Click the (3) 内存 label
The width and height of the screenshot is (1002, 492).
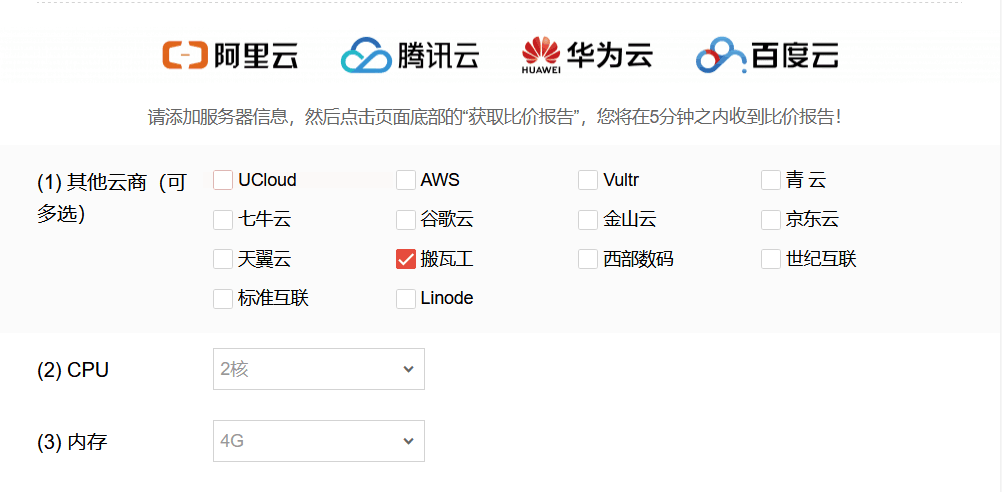click(72, 442)
